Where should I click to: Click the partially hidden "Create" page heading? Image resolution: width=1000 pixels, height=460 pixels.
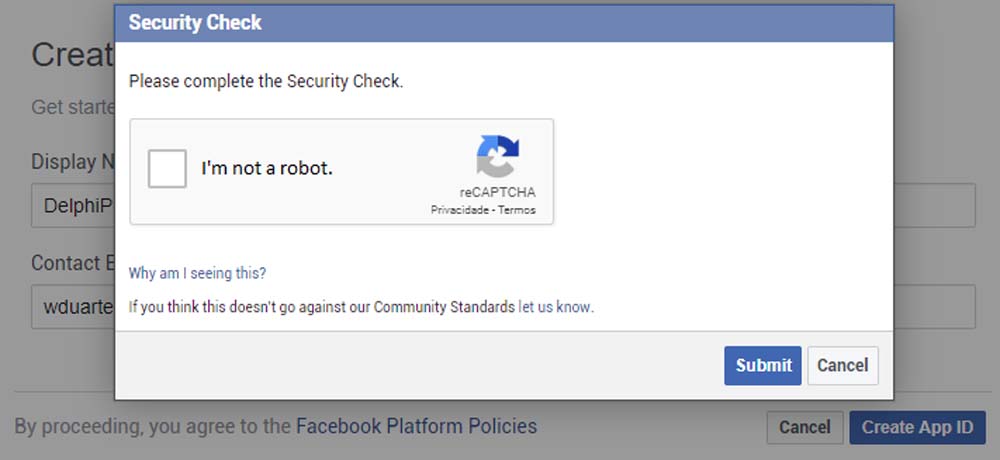pos(72,55)
